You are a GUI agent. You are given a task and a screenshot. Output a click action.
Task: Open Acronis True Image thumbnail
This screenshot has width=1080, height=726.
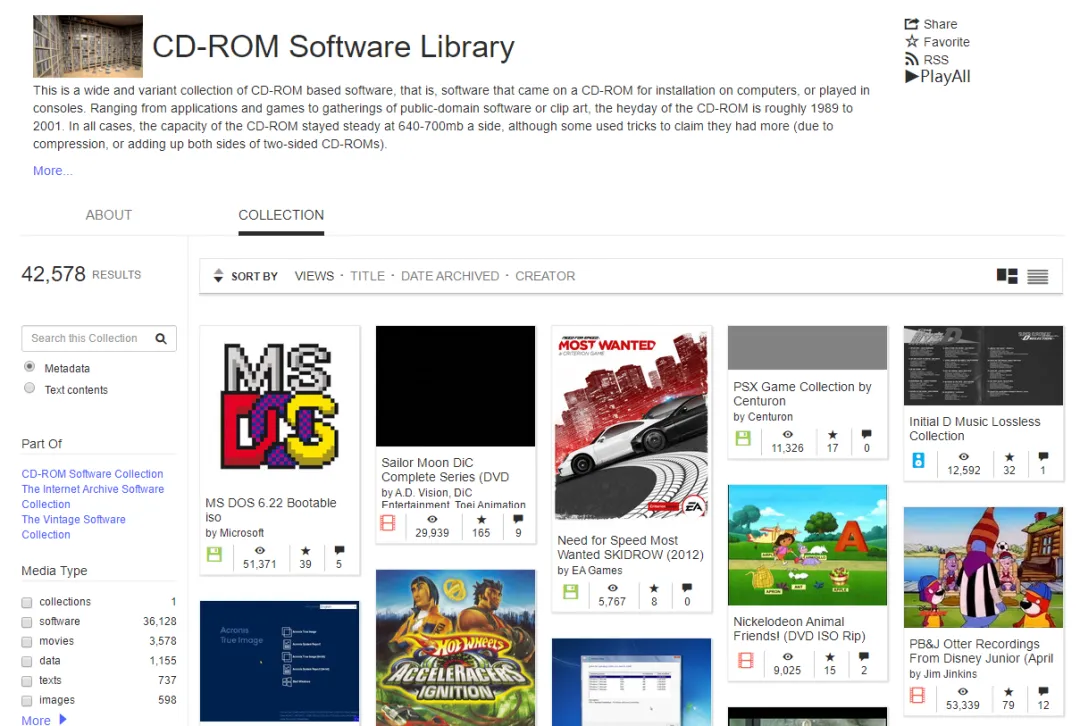pyautogui.click(x=280, y=661)
